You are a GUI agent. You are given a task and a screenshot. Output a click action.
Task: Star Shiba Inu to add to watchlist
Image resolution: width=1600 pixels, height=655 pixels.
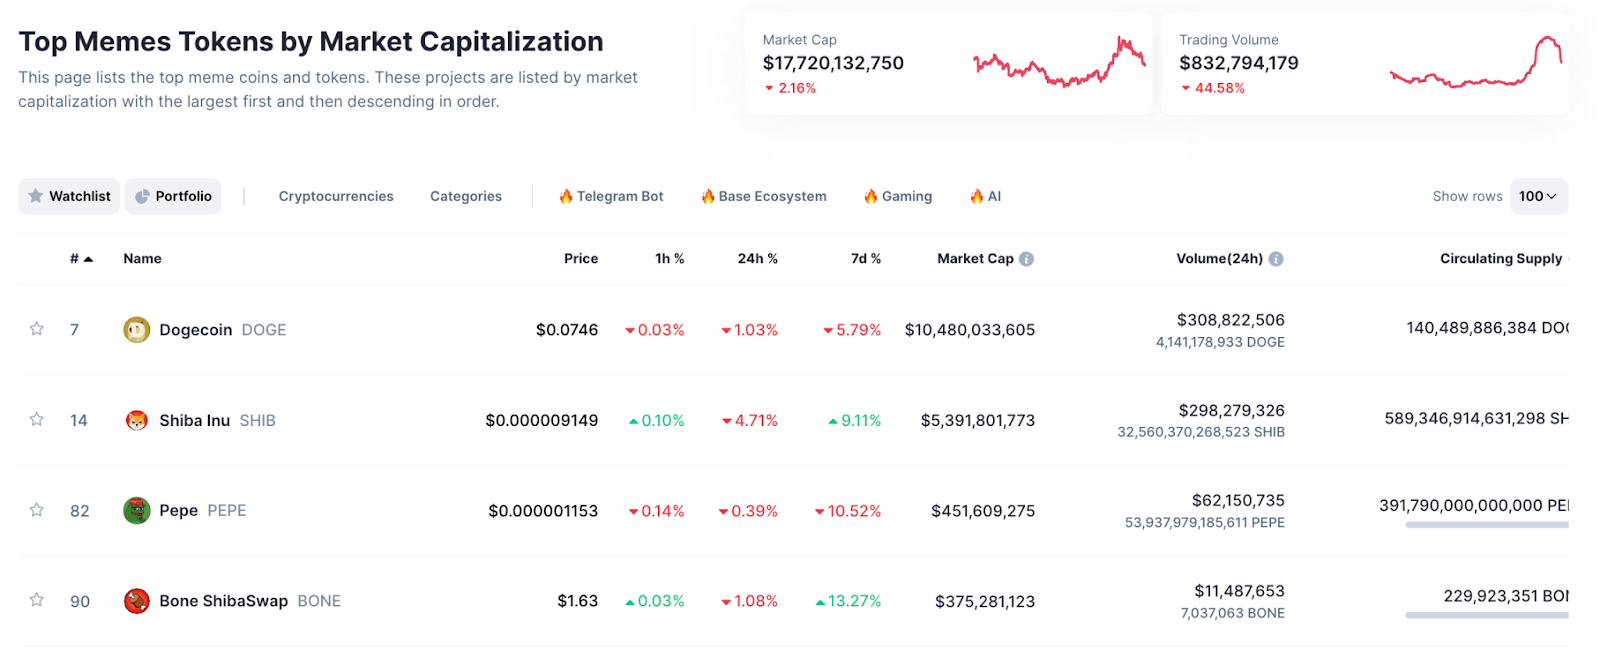(37, 419)
